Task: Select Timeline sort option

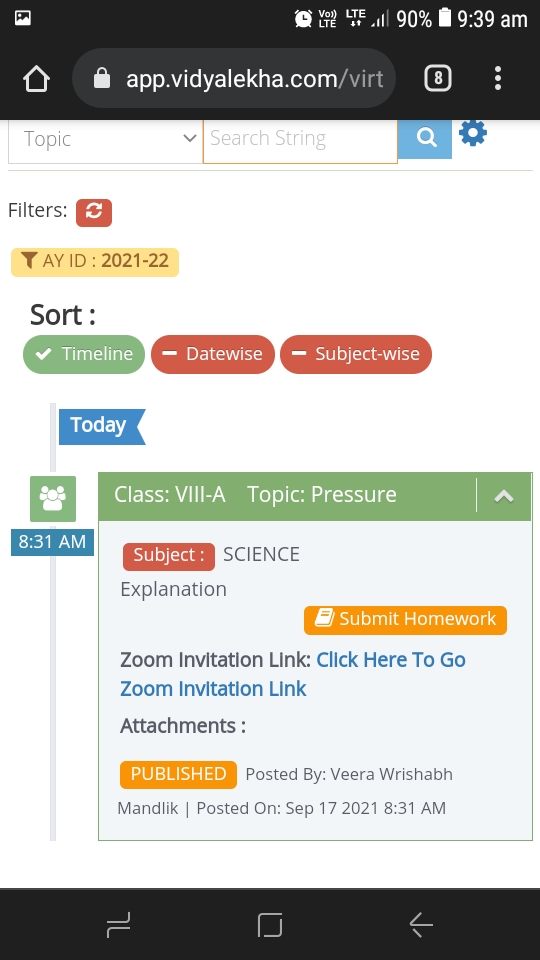Action: (84, 354)
